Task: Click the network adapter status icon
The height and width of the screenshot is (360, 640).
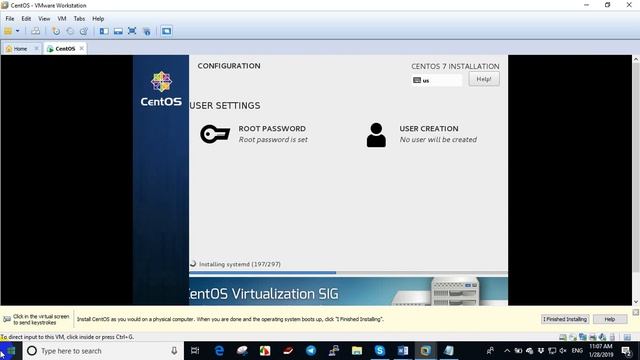Action: coord(583,337)
